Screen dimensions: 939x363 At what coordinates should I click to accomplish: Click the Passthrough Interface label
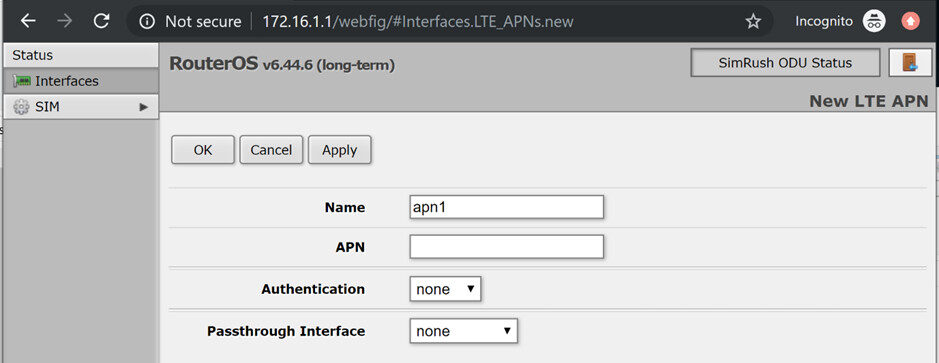[x=286, y=331]
